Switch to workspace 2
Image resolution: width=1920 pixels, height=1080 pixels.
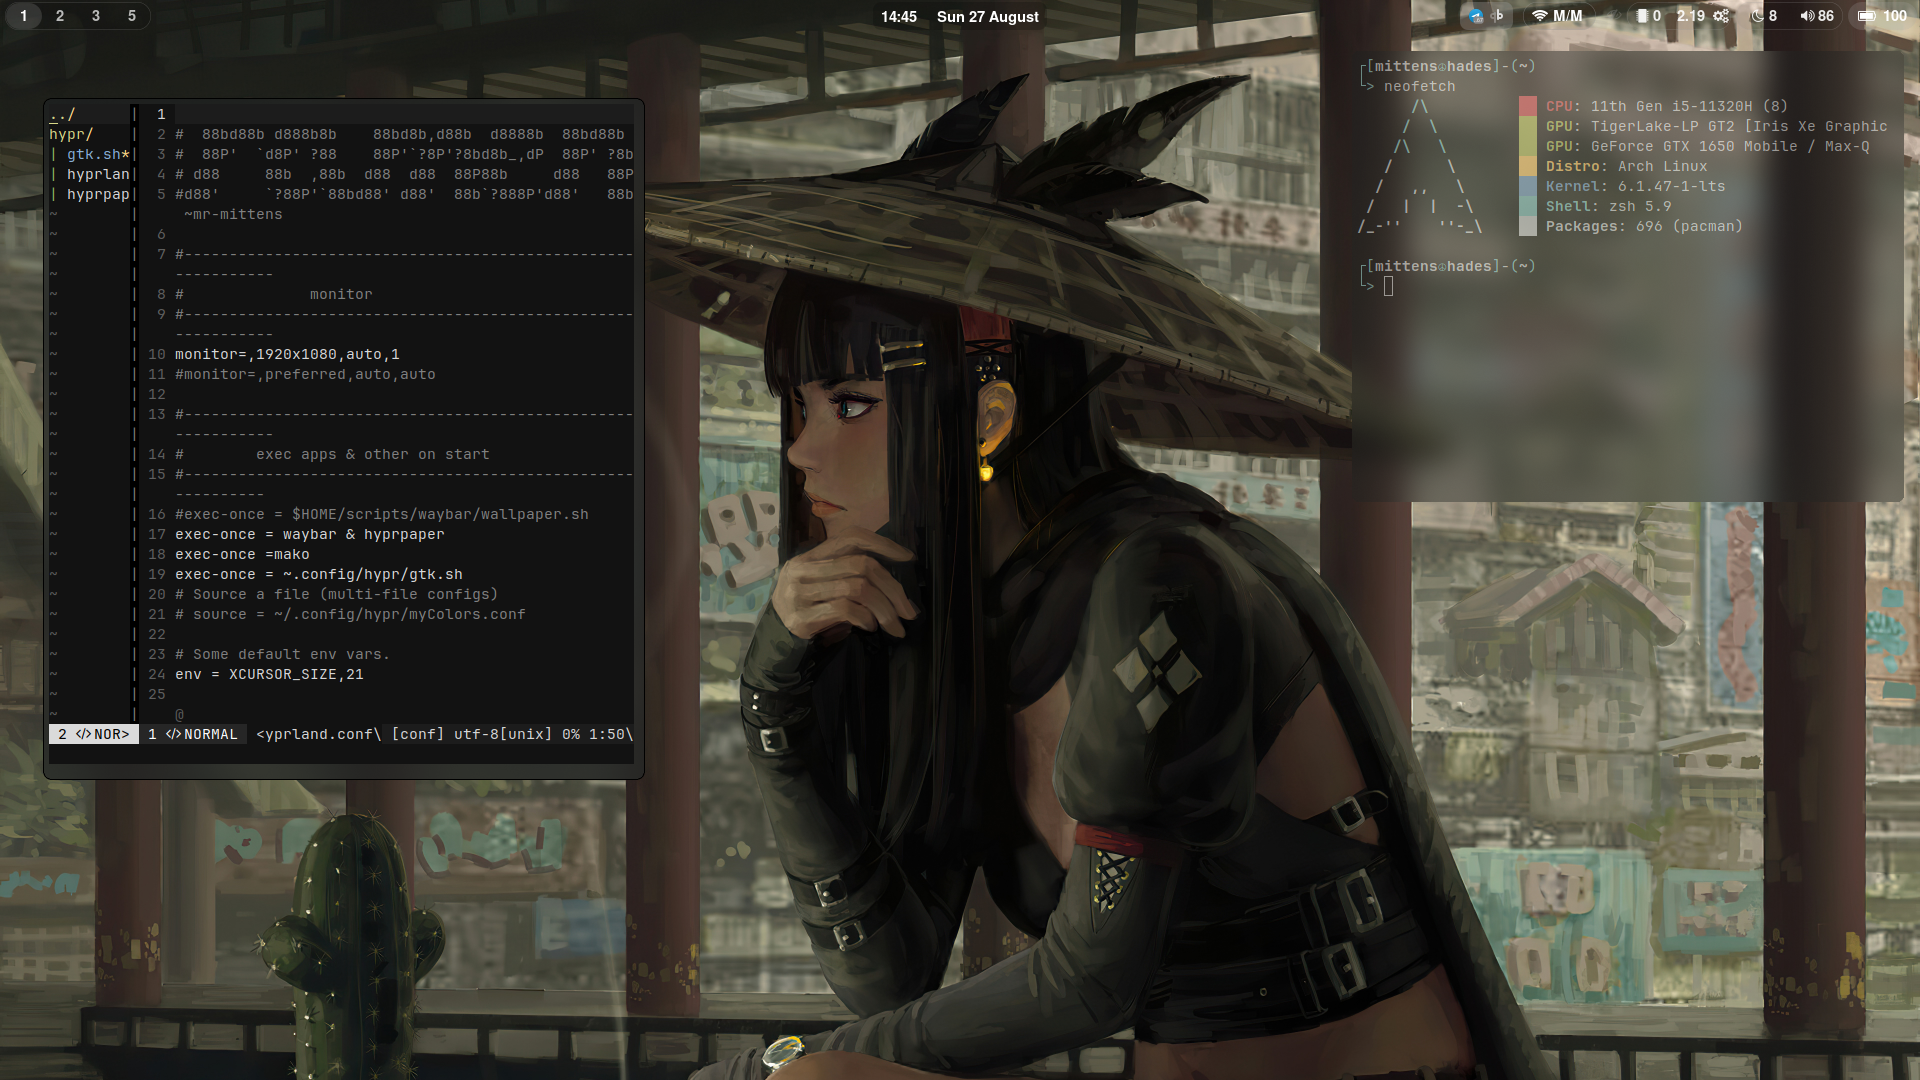60,16
